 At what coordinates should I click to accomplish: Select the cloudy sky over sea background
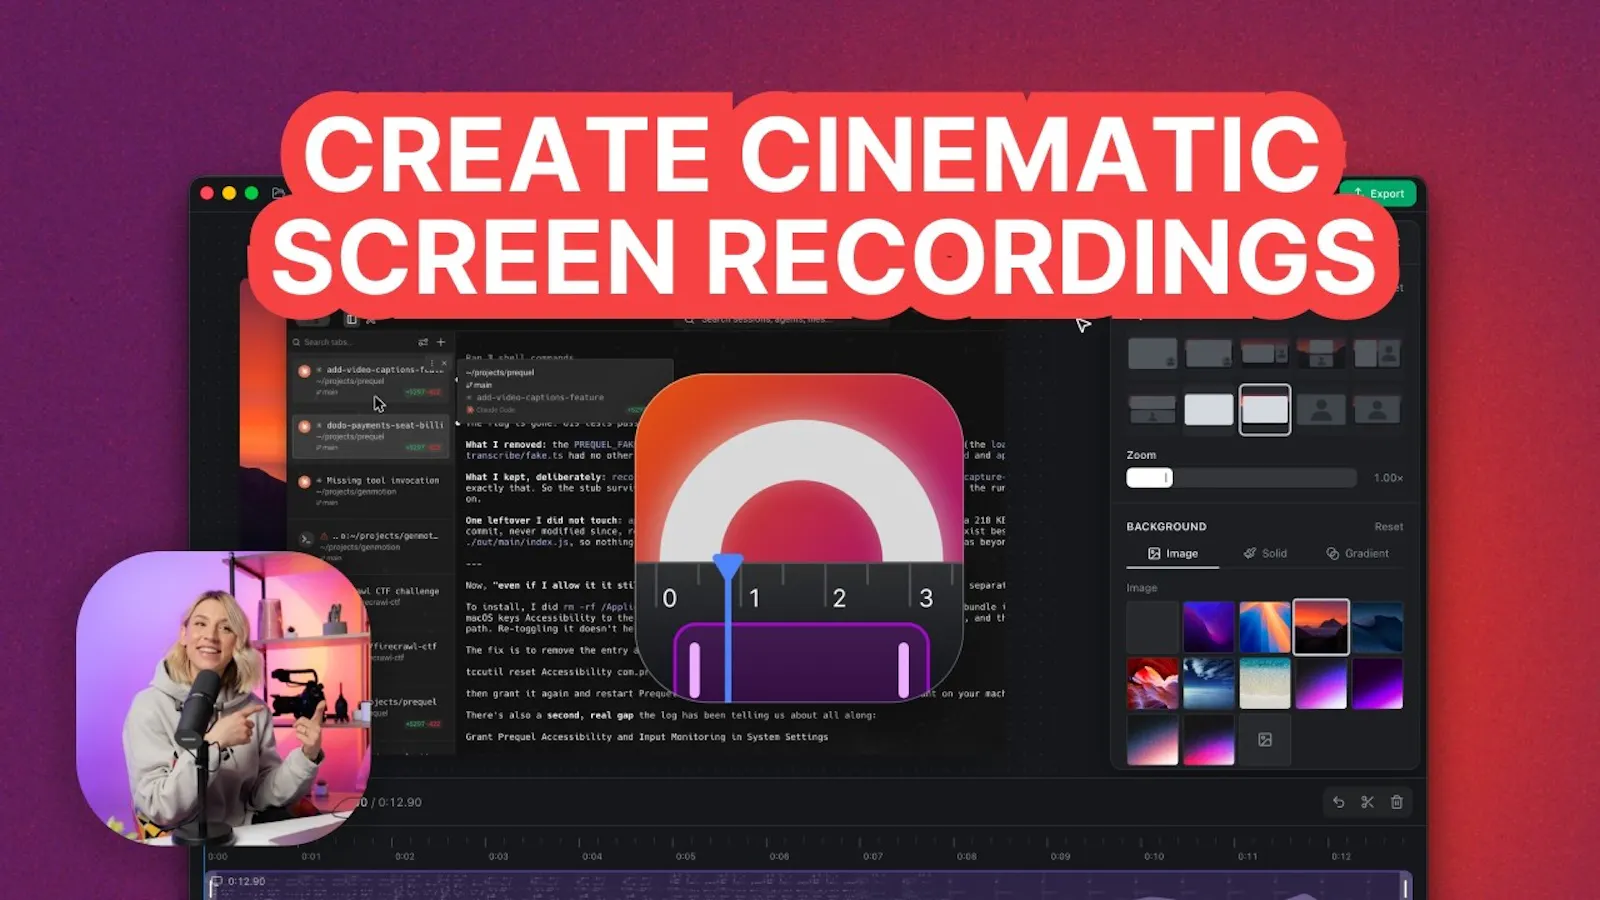[x=1208, y=683]
